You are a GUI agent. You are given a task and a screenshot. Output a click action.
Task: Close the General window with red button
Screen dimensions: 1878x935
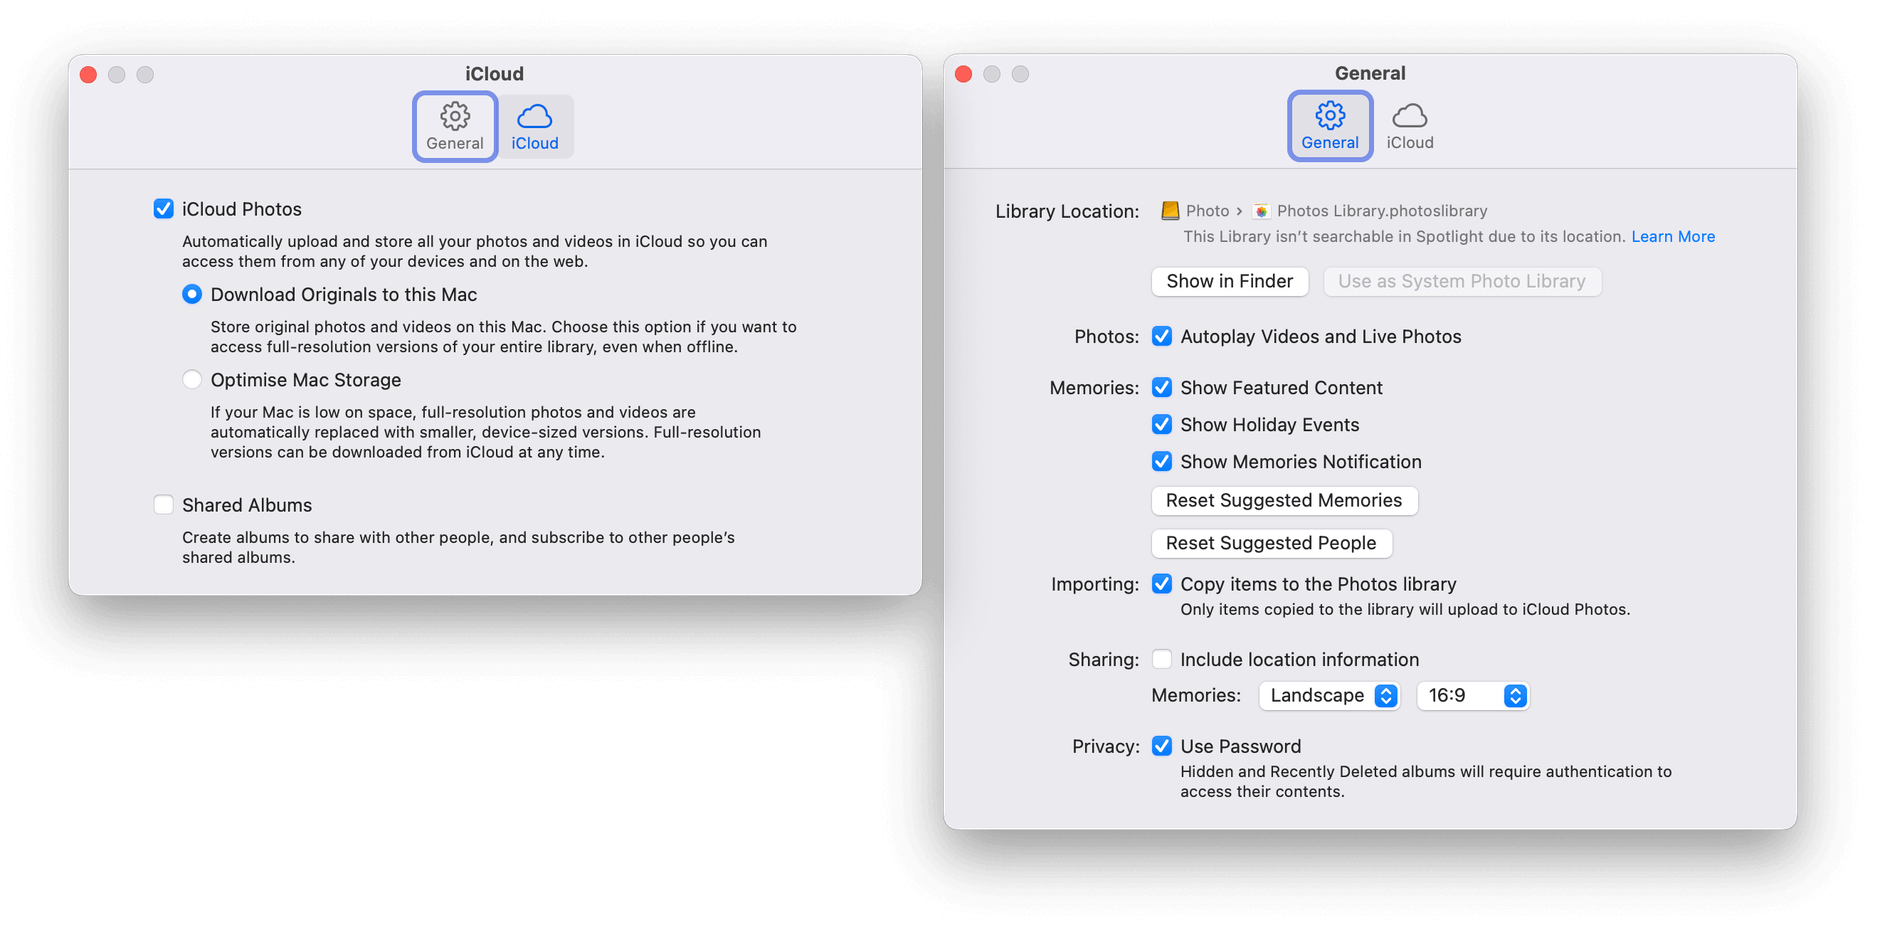(964, 74)
